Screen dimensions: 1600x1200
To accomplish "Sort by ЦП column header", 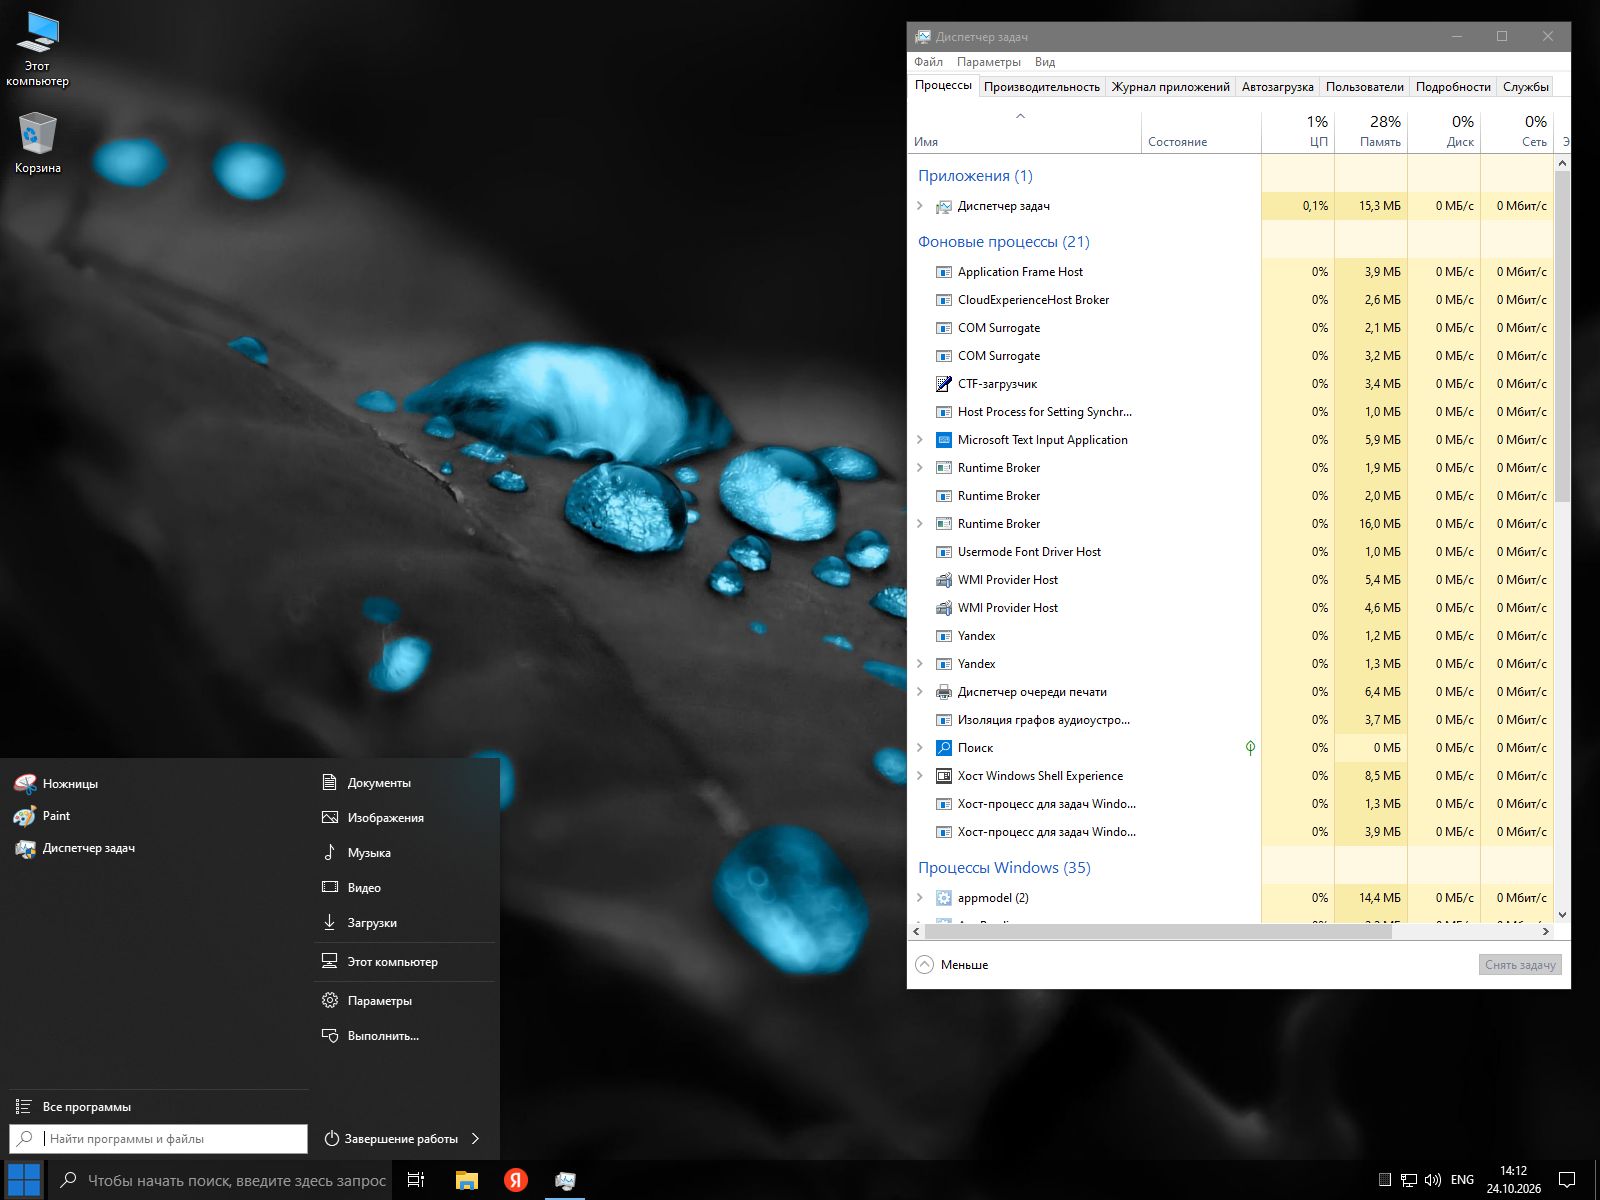I will (1298, 131).
